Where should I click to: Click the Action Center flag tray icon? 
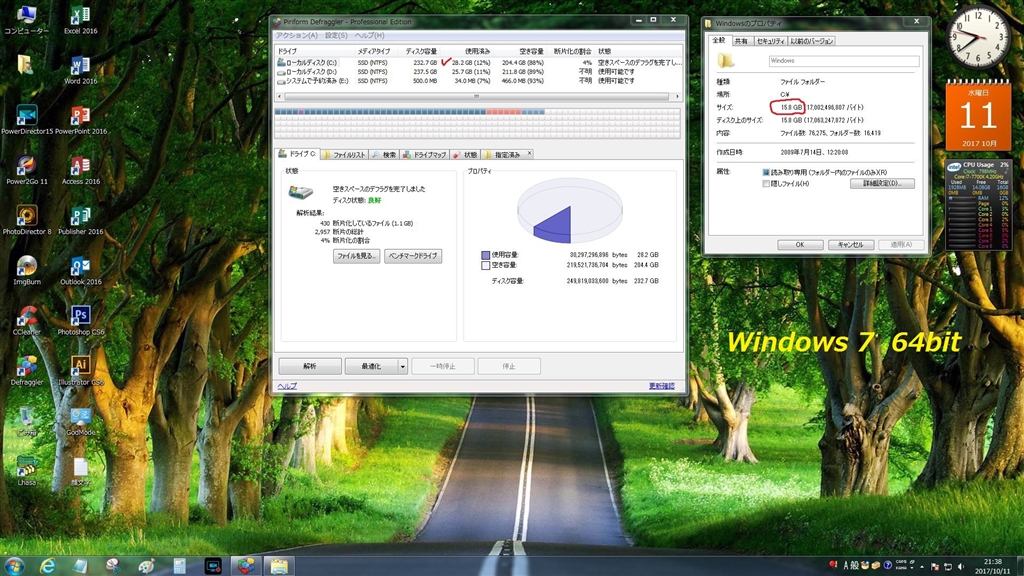pos(935,566)
